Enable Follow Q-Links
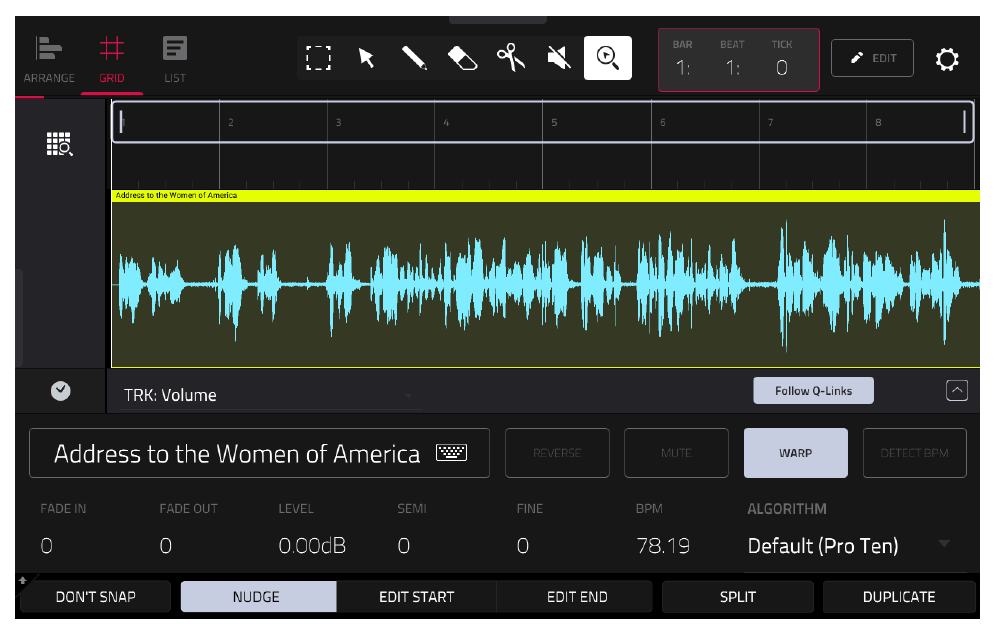 813,391
